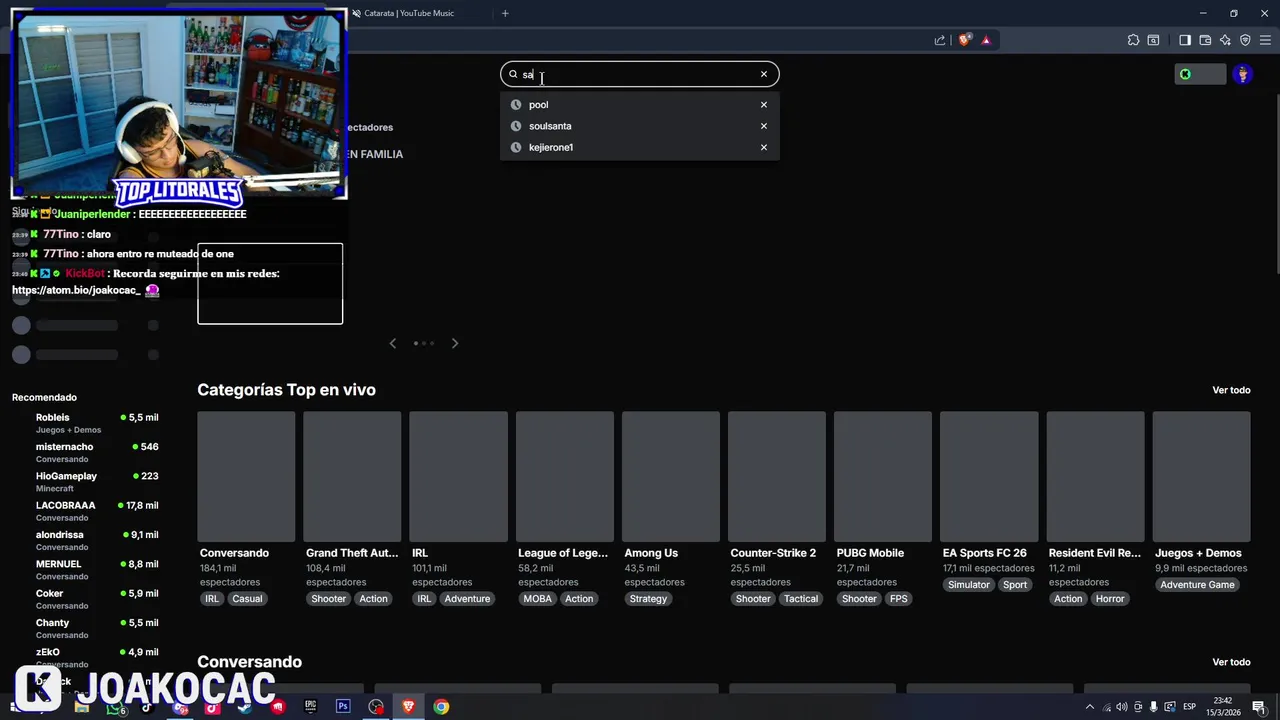
Task: Remove 'pool' from search history
Action: click(x=764, y=105)
